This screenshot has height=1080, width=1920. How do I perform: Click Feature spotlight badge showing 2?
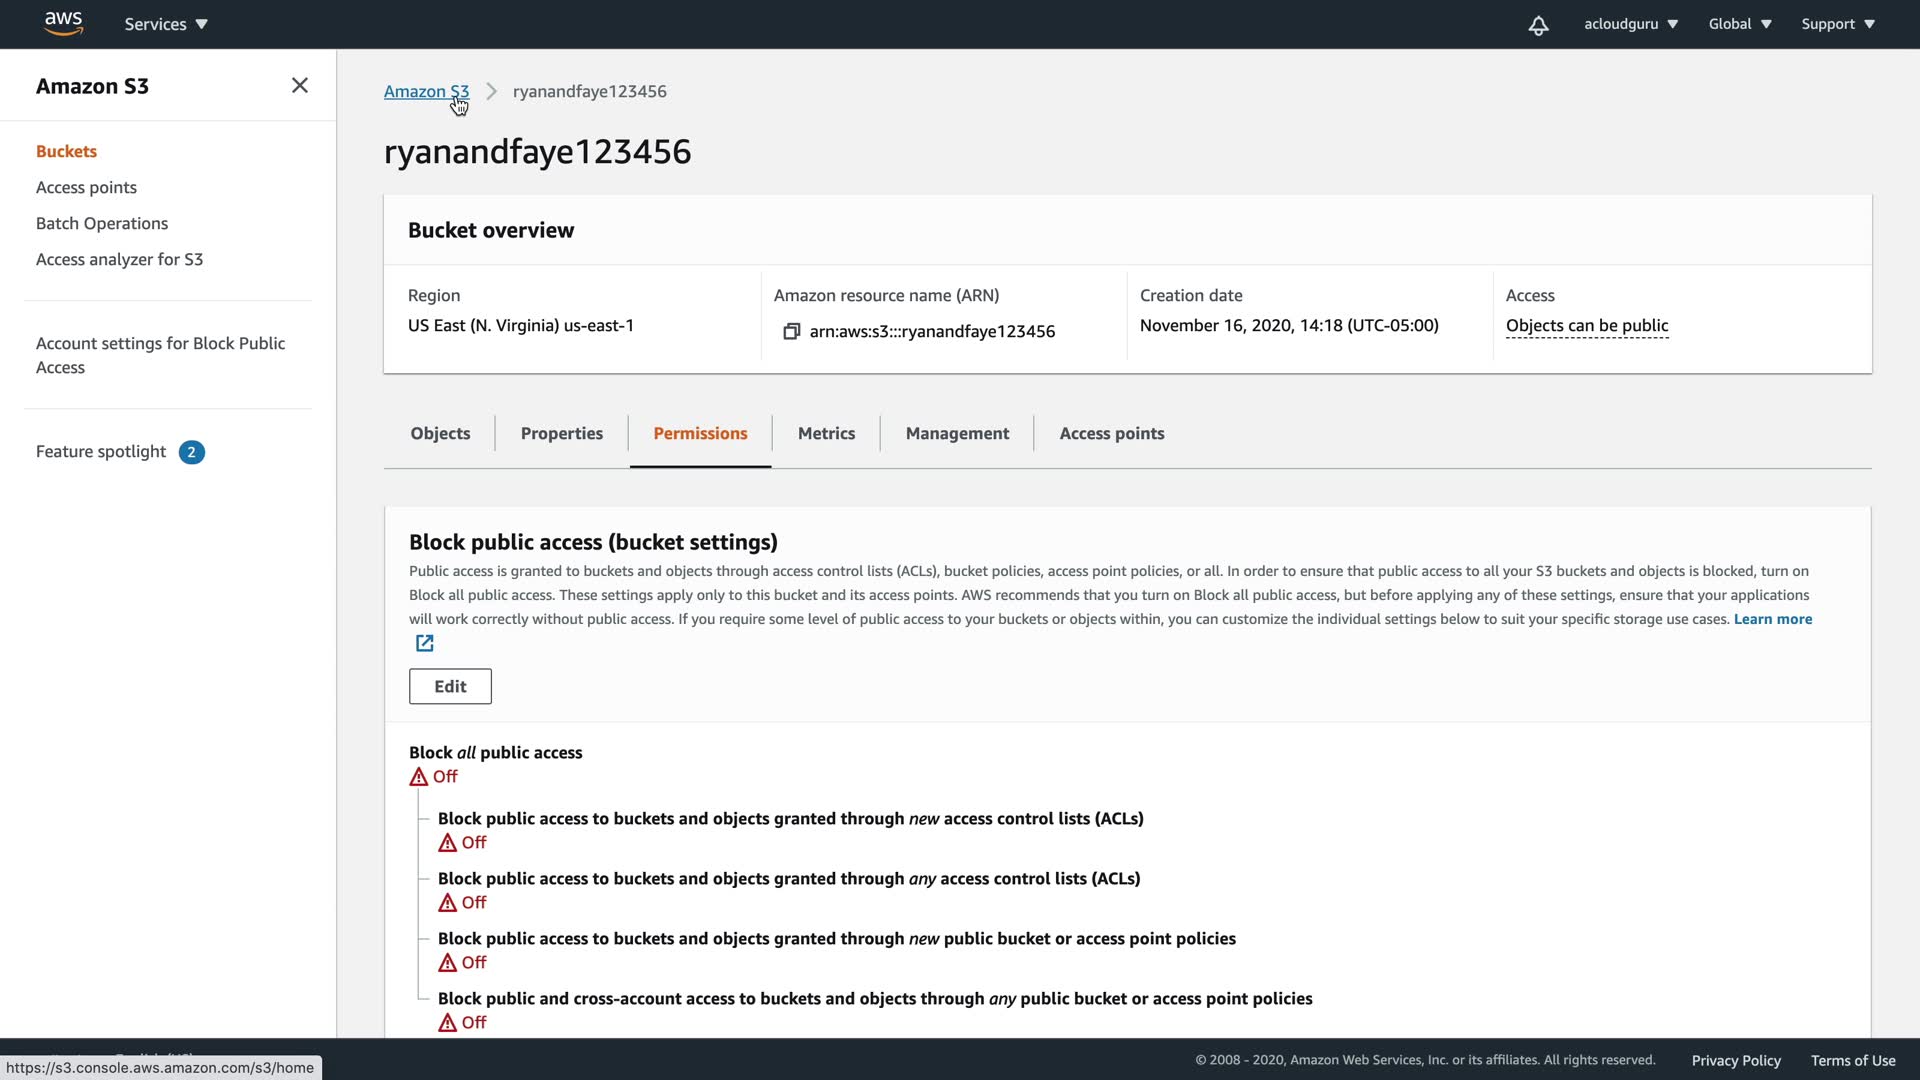191,452
